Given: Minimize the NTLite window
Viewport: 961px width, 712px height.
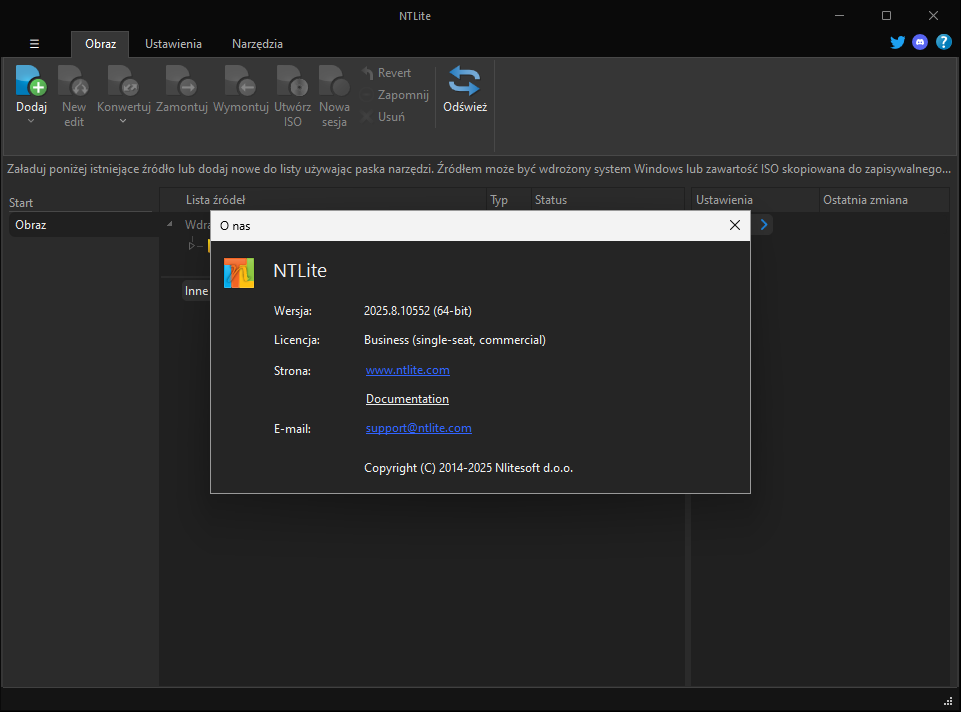Looking at the screenshot, I should 840,15.
